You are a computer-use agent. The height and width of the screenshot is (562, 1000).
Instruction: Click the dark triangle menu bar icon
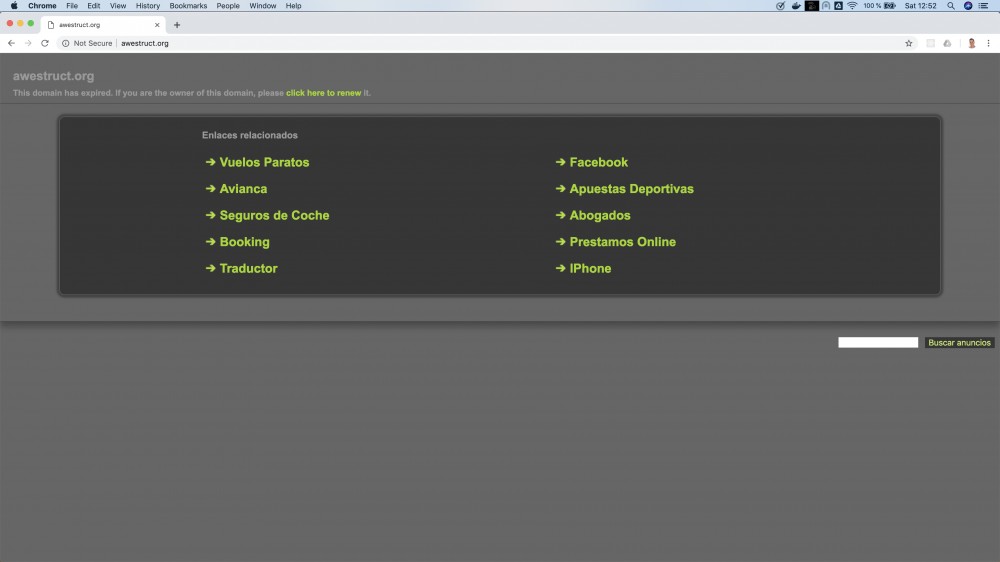(x=838, y=6)
